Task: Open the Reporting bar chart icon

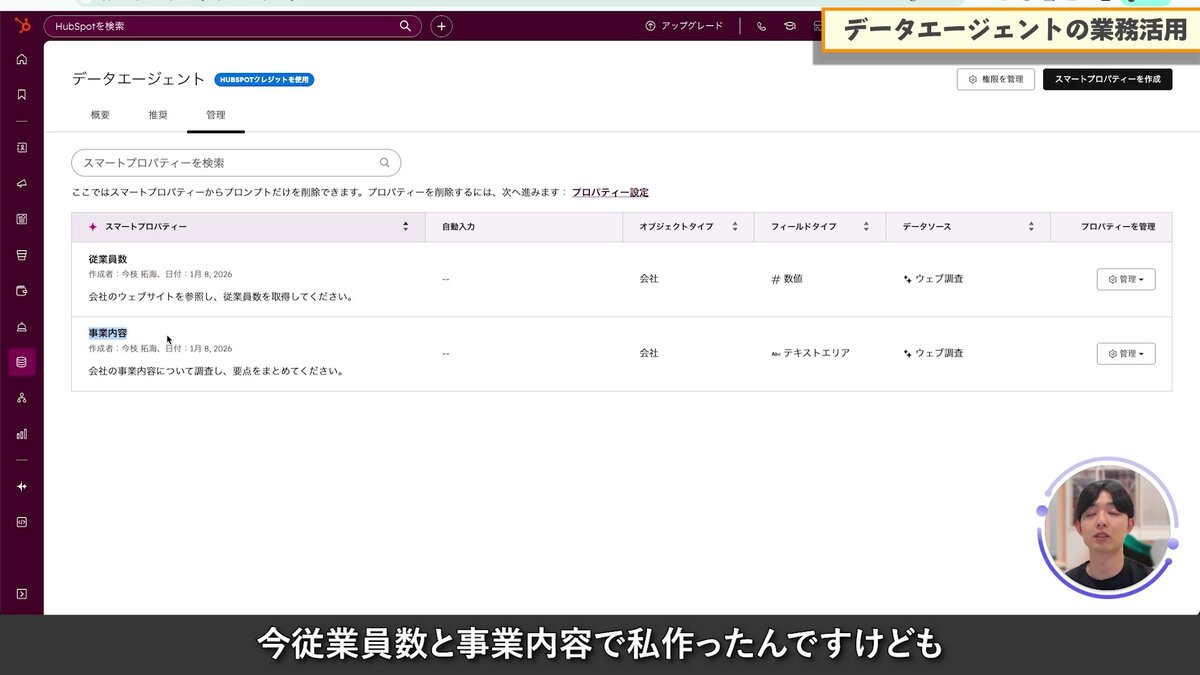Action: [x=22, y=433]
